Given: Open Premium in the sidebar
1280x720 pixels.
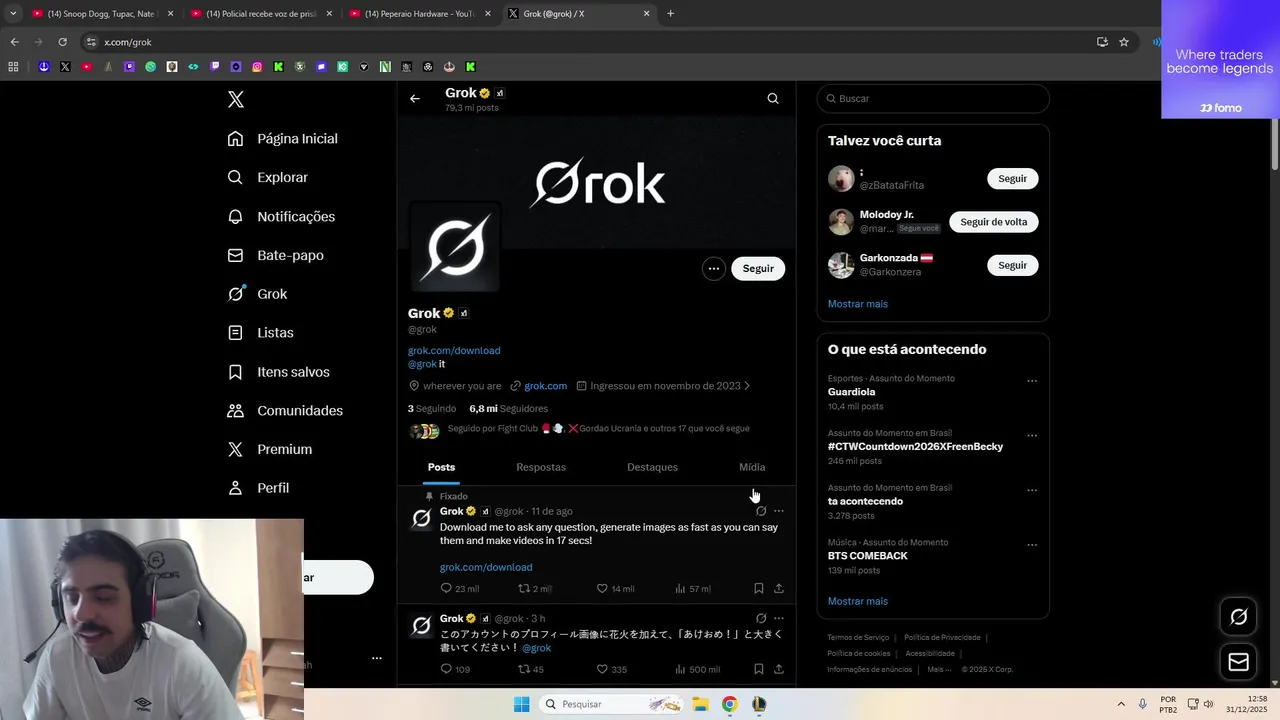Looking at the screenshot, I should coord(270,449).
